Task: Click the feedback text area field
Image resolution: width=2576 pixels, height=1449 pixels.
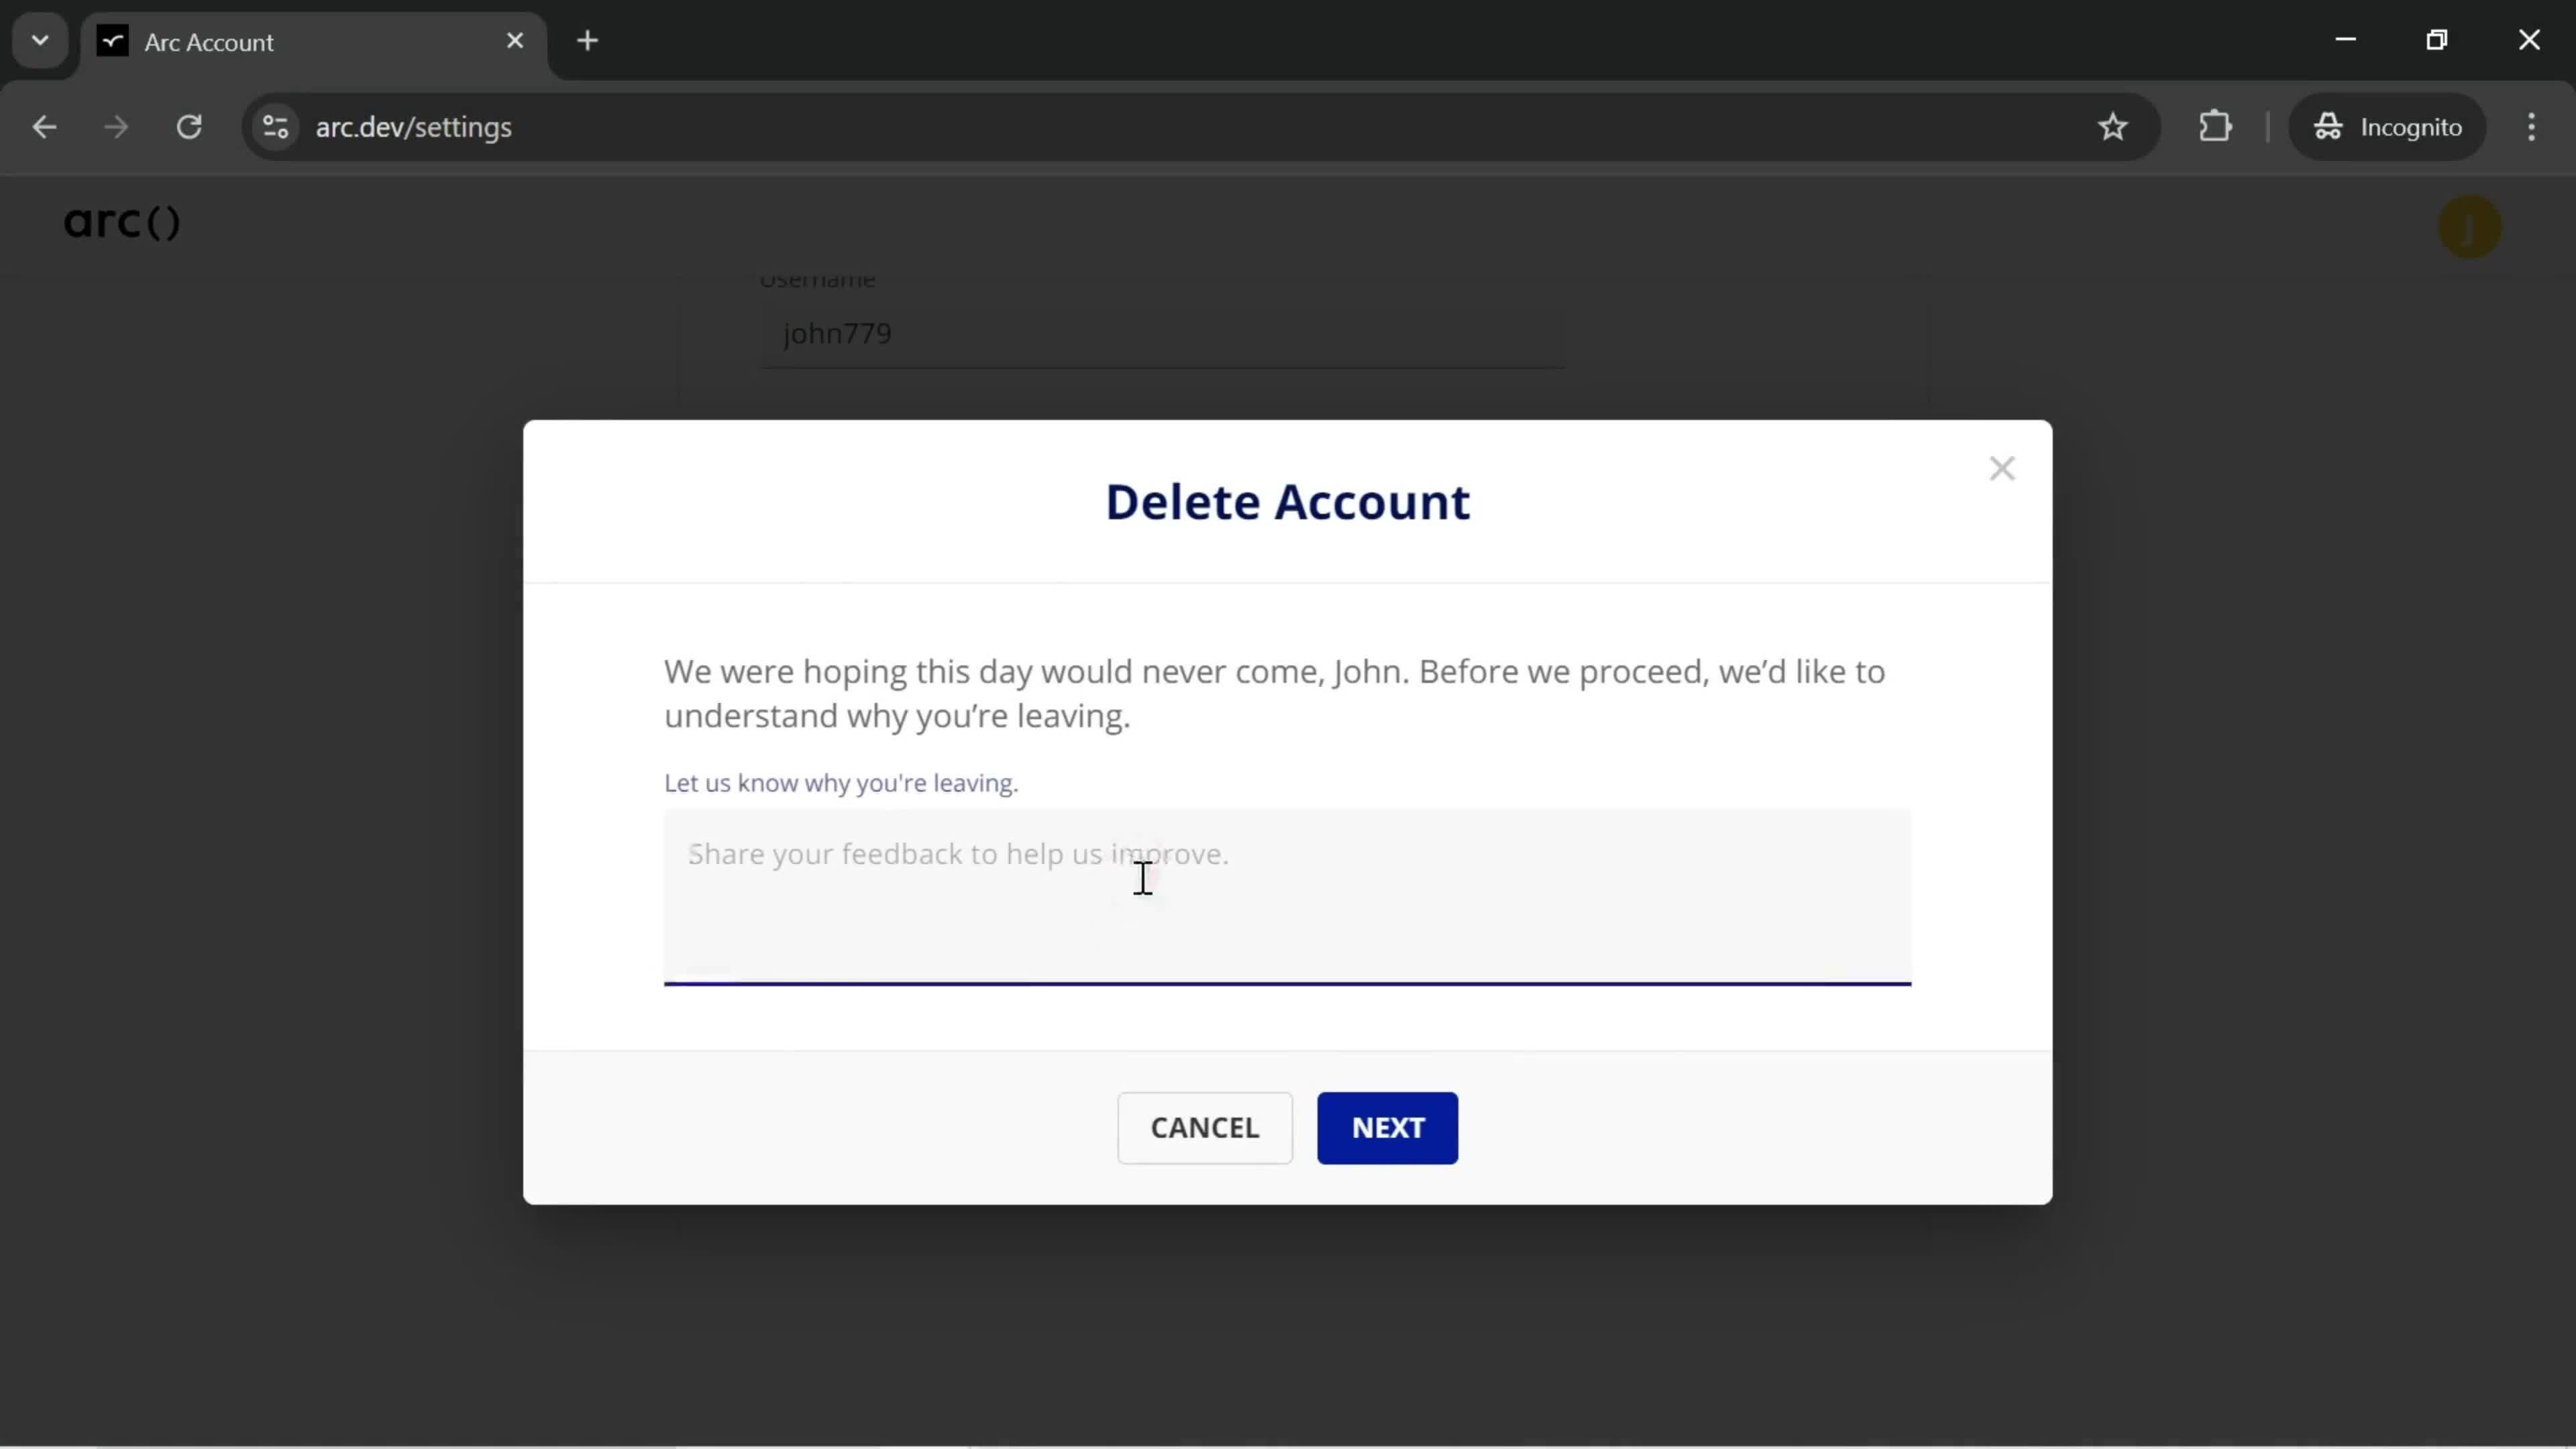Action: tap(1288, 896)
